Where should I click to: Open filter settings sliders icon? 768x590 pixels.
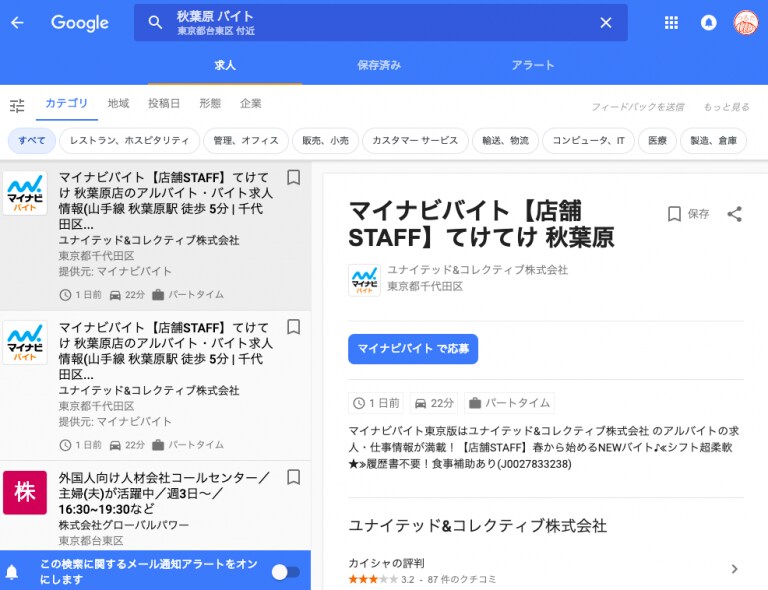pyautogui.click(x=17, y=105)
